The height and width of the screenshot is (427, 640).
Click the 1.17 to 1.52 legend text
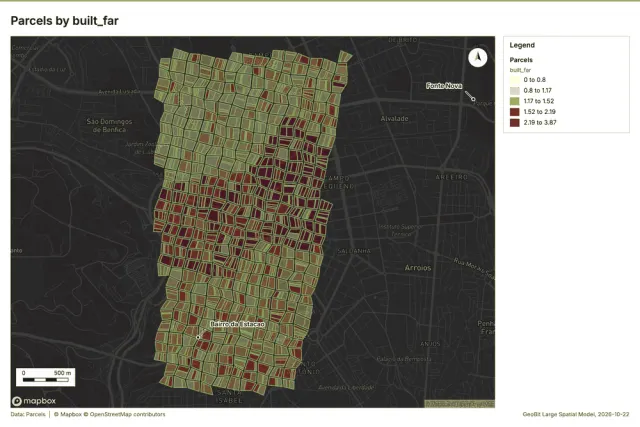(539, 101)
